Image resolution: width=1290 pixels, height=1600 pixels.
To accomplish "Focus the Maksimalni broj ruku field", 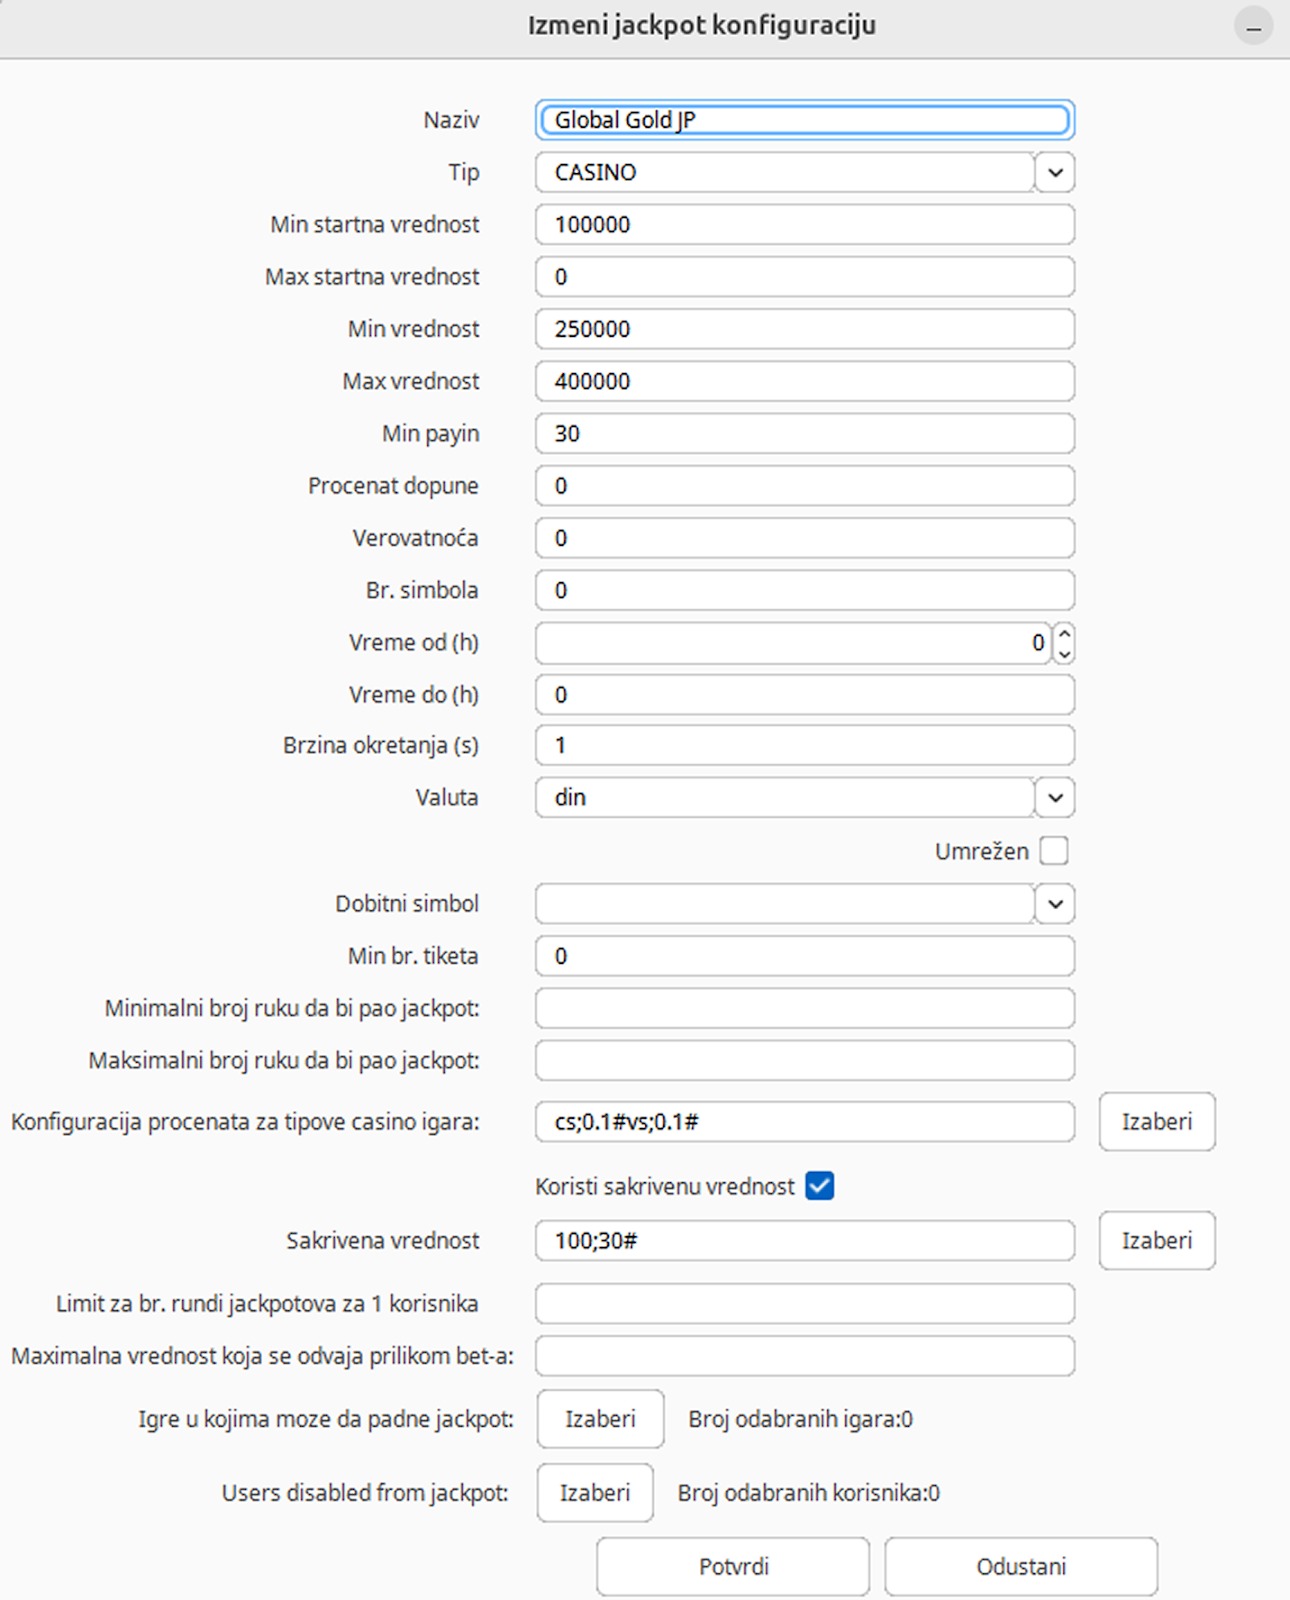I will click(x=805, y=1060).
